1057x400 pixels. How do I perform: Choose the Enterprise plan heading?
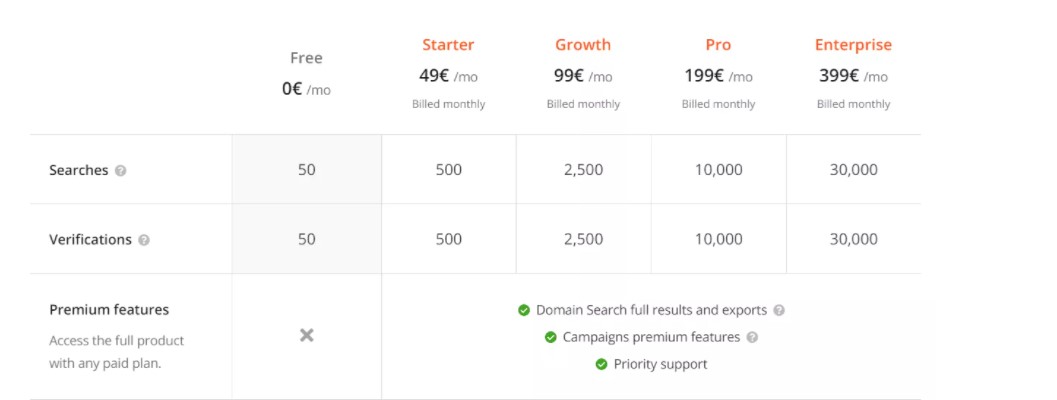(853, 45)
